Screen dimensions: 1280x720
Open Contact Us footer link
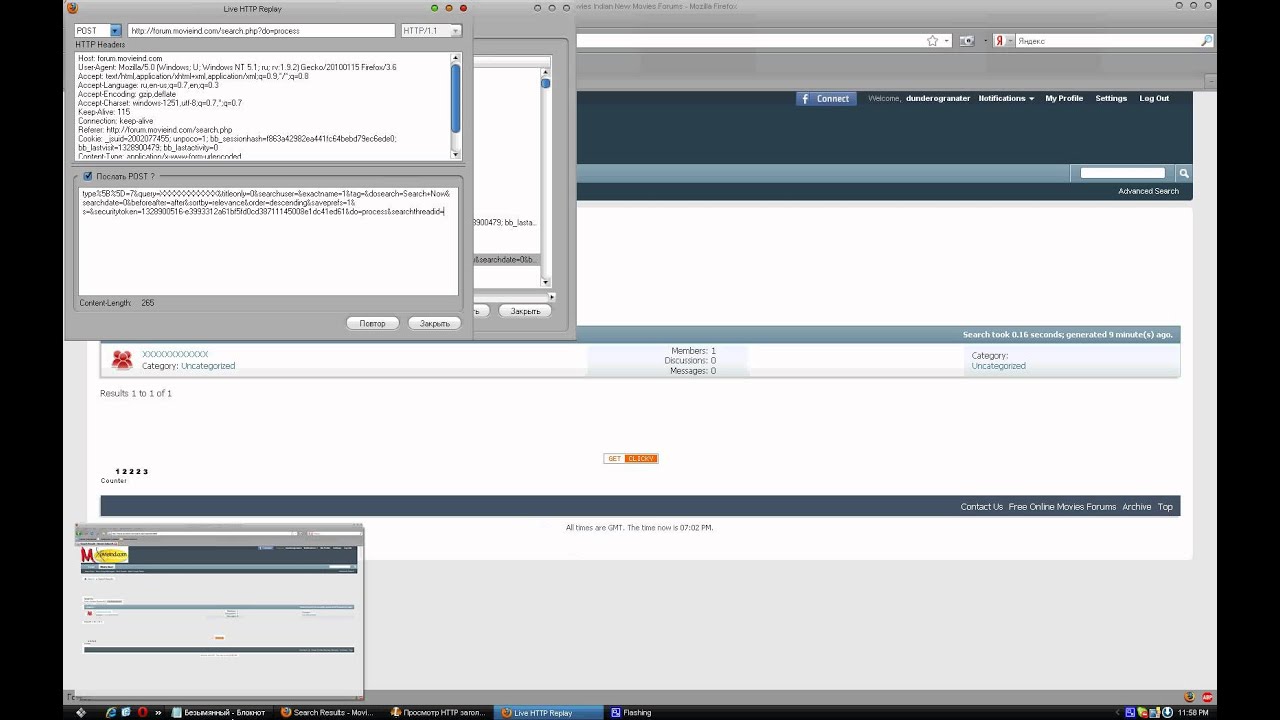(x=981, y=507)
